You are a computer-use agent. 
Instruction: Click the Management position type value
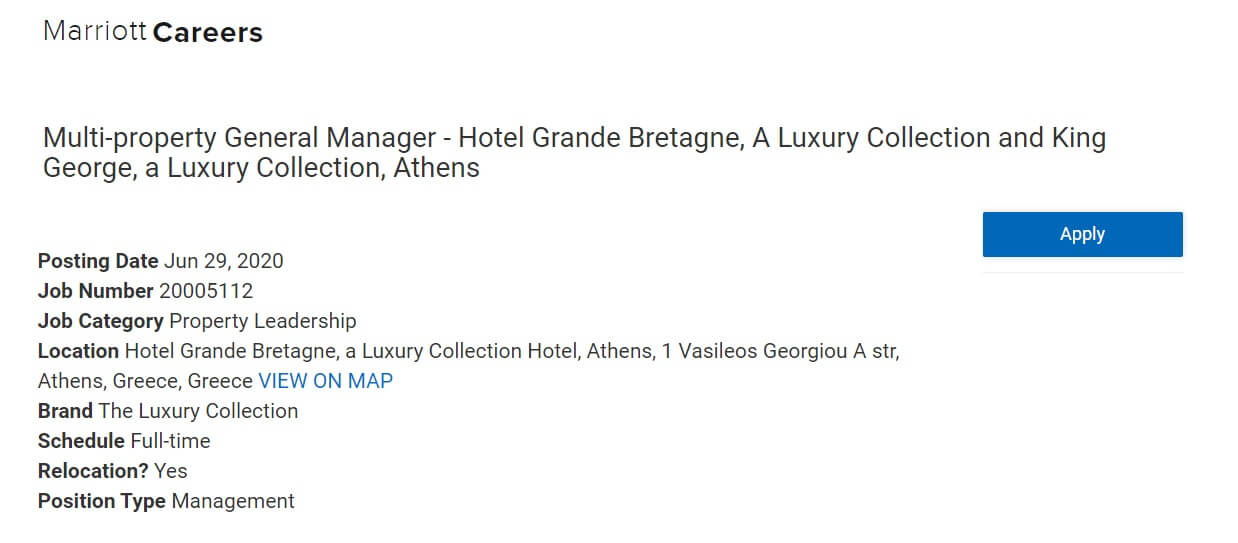click(233, 501)
